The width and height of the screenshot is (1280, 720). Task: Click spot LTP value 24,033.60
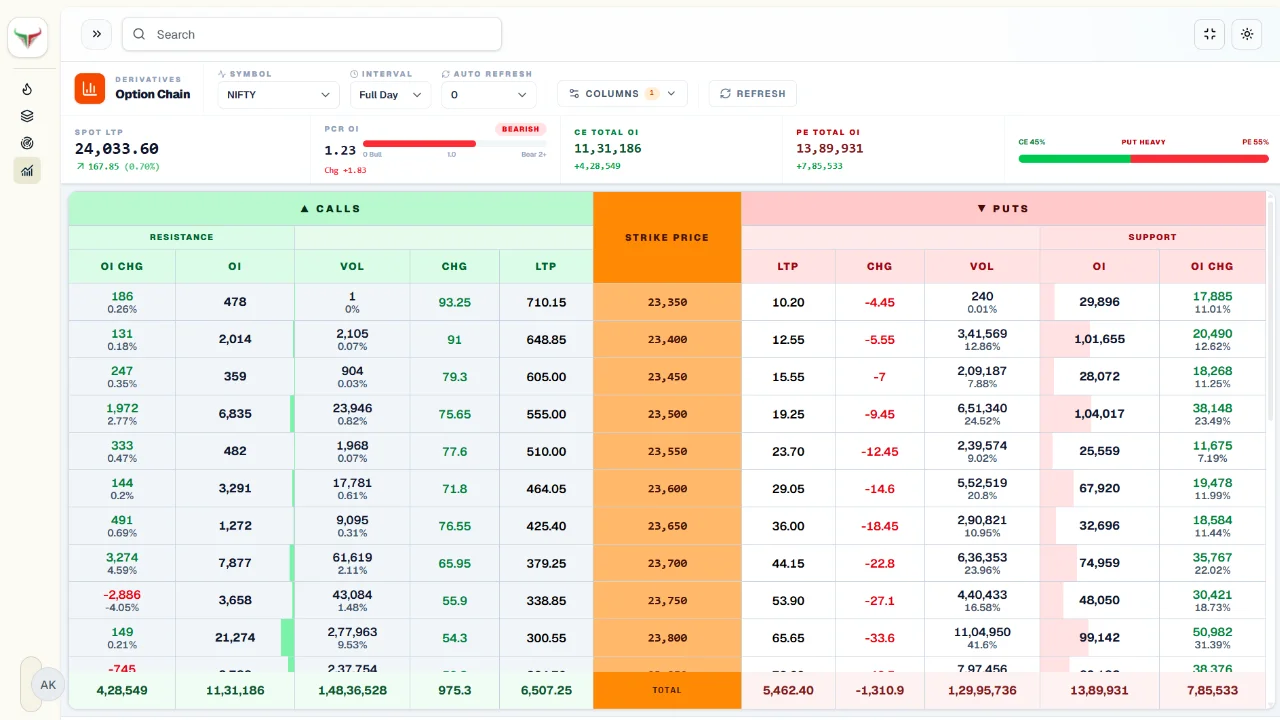117,149
